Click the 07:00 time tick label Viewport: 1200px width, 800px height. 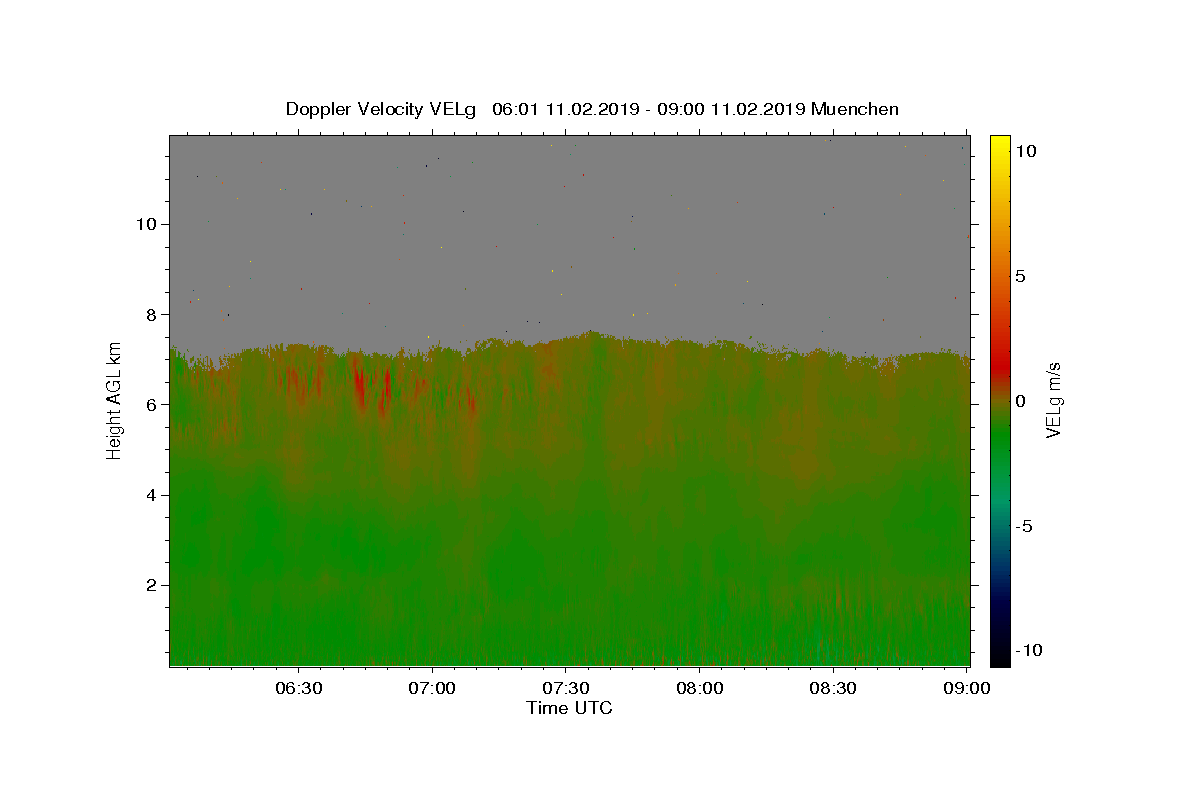click(x=432, y=688)
